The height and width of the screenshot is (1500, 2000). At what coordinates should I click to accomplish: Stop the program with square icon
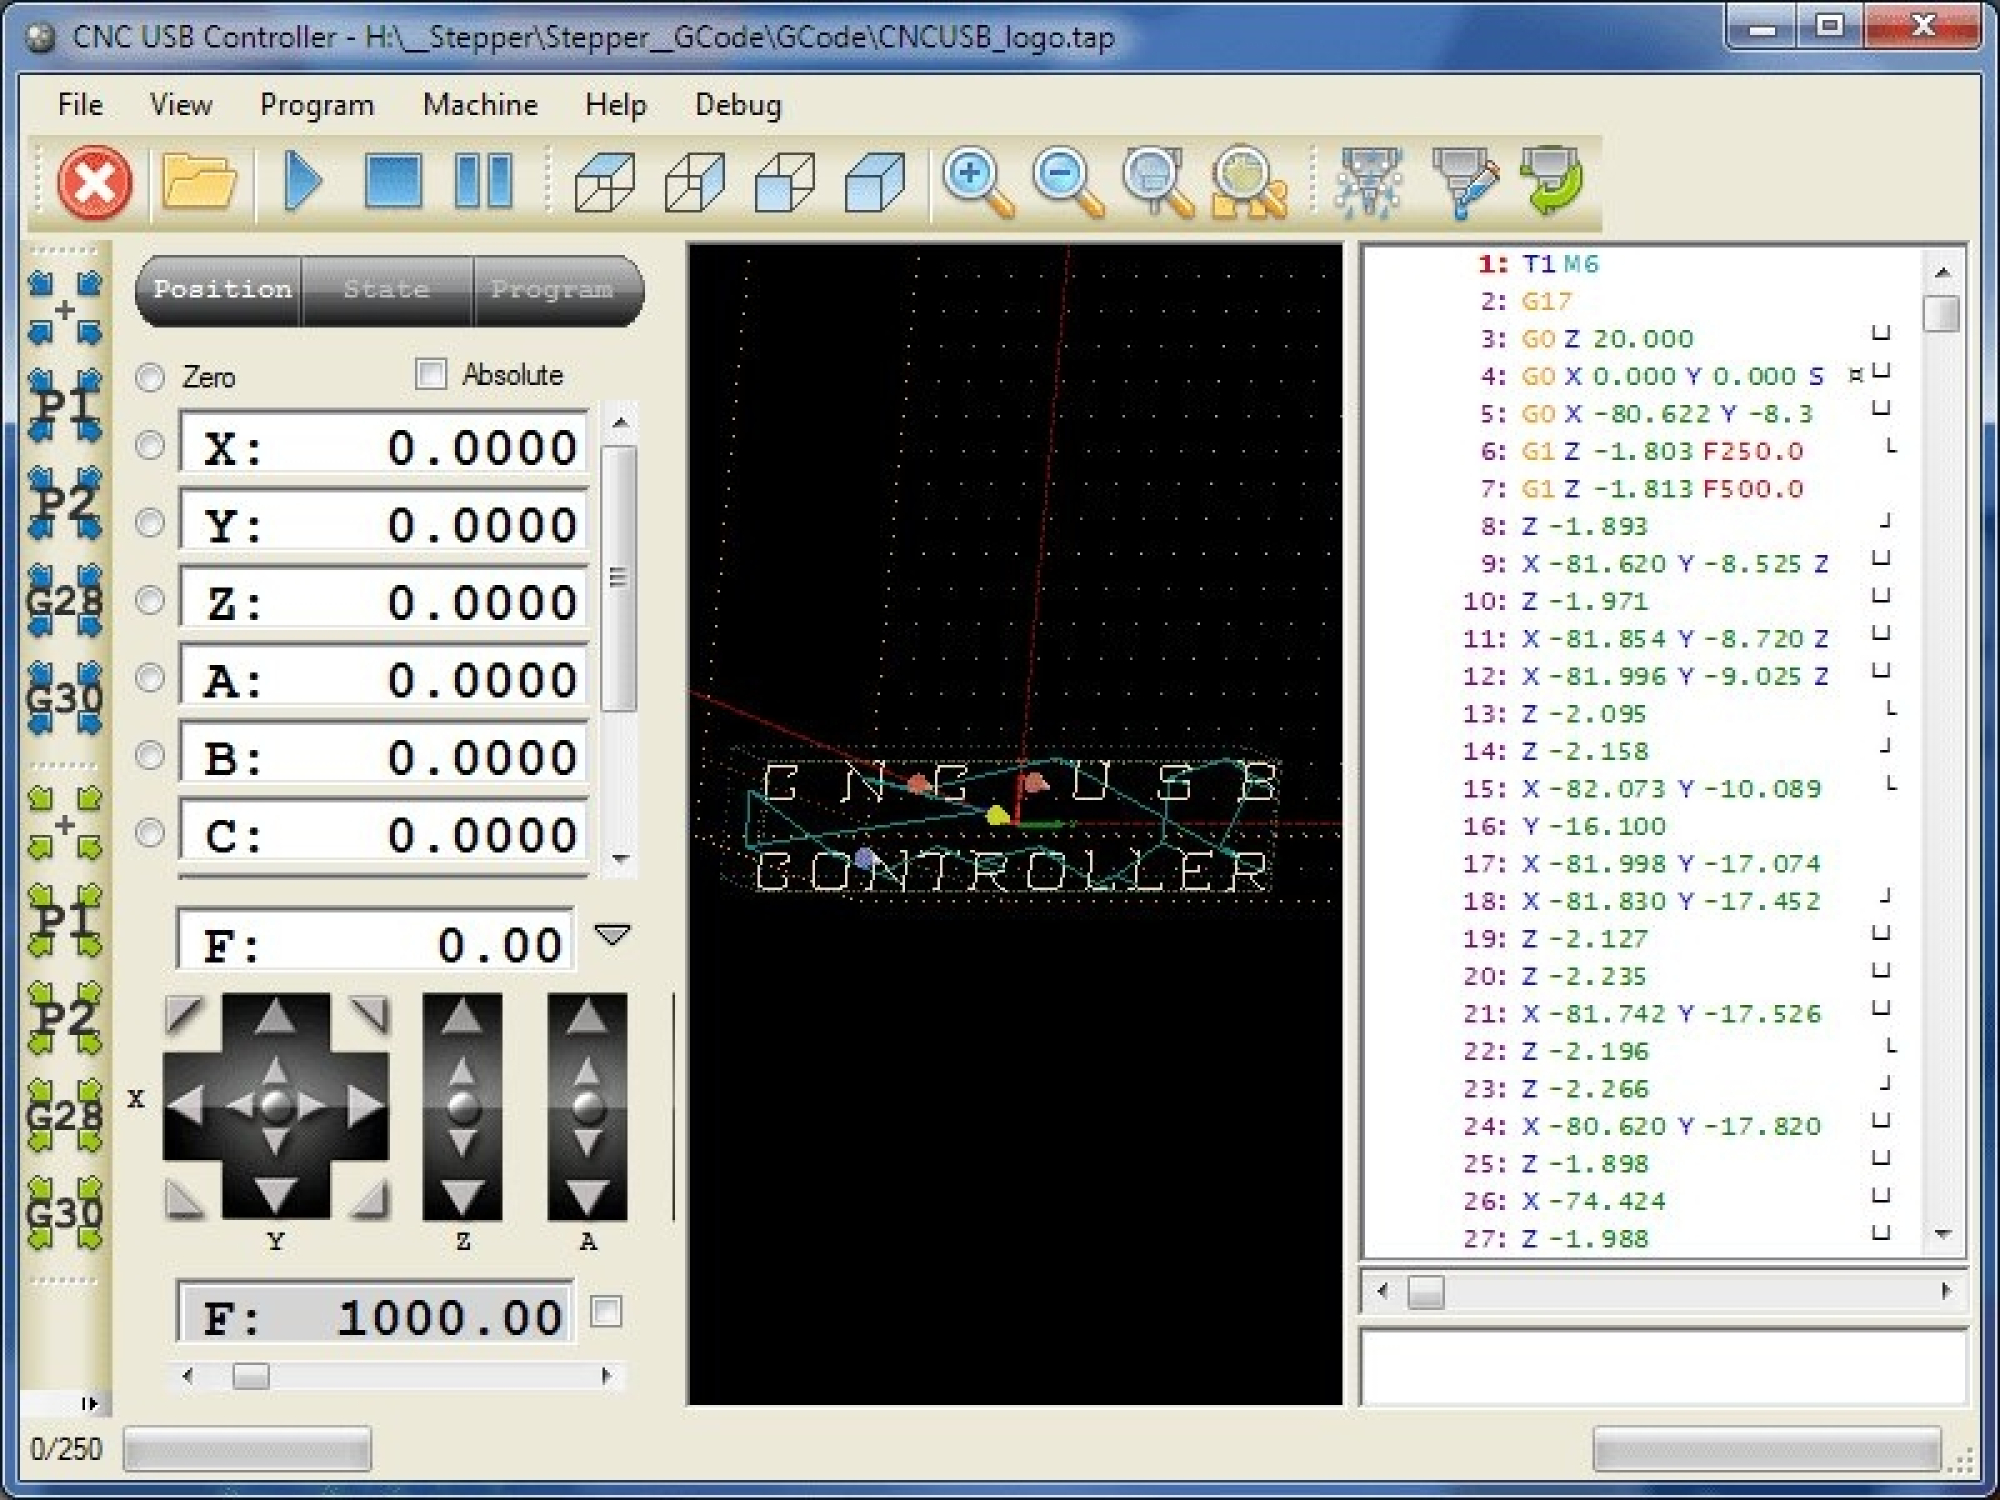click(393, 181)
